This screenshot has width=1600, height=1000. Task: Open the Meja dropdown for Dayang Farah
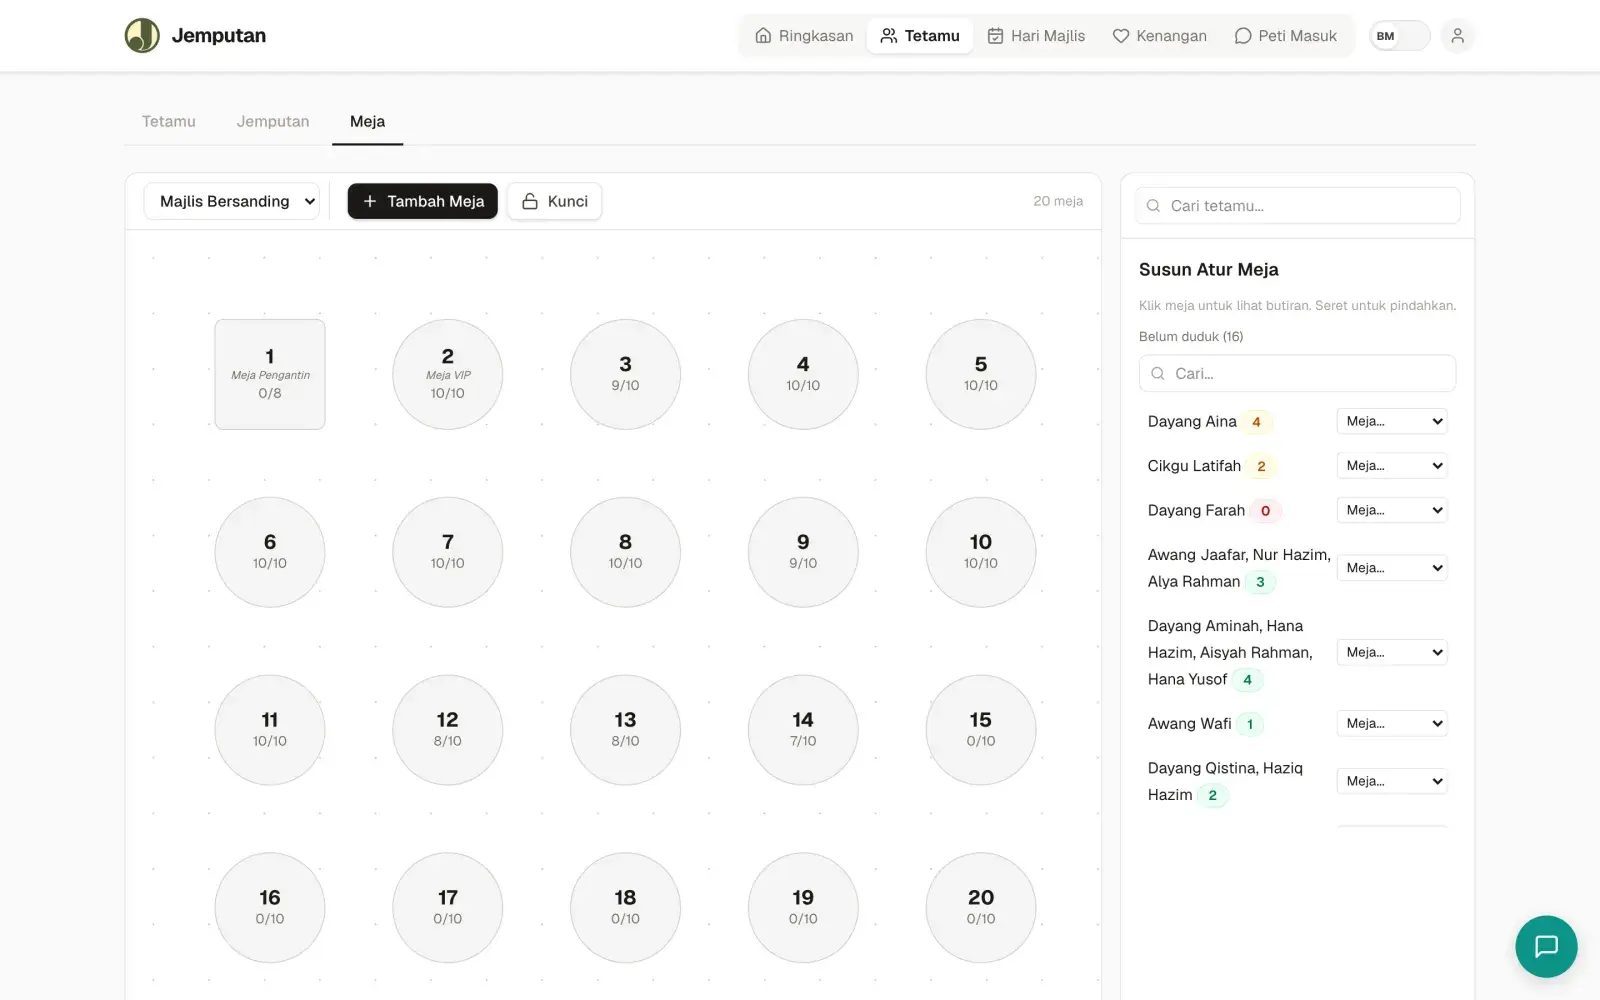point(1392,510)
